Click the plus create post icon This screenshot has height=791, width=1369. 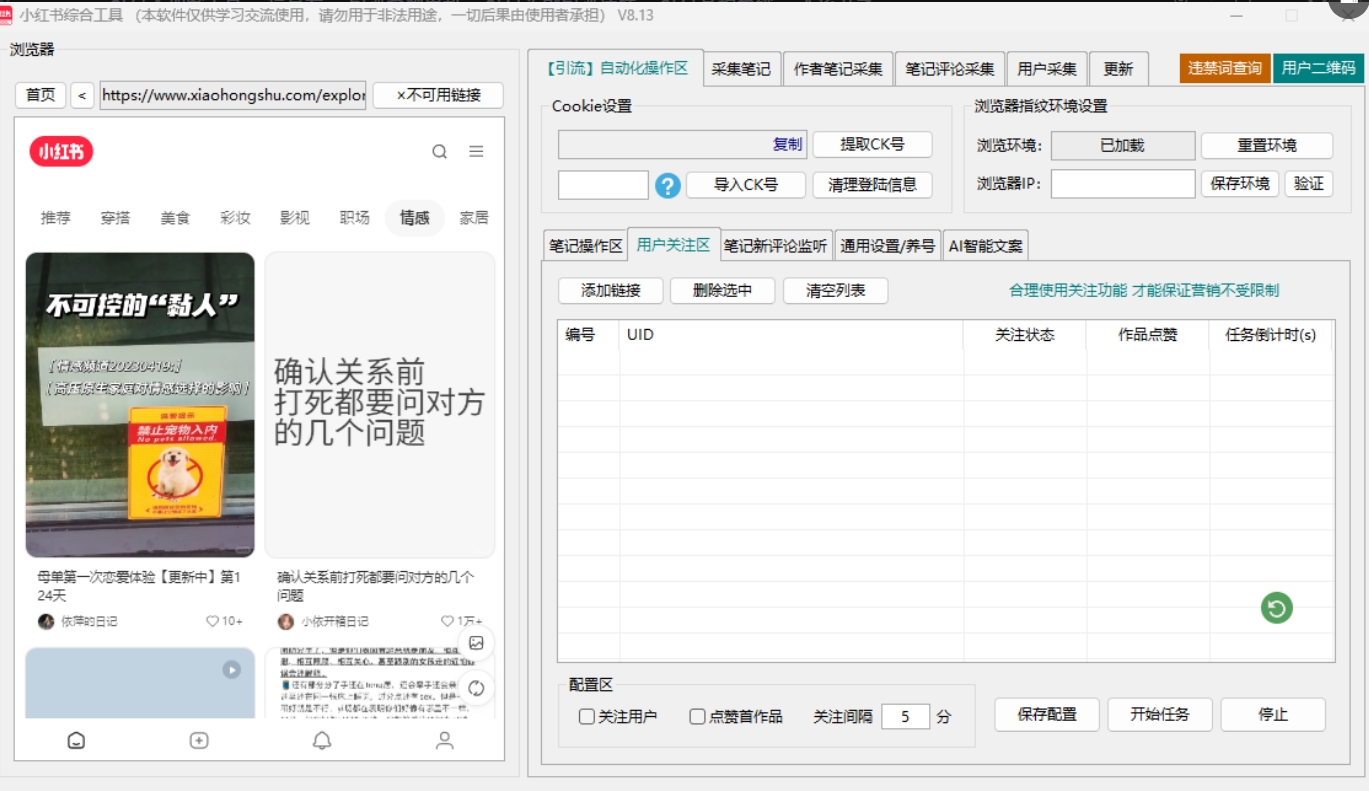(x=199, y=740)
